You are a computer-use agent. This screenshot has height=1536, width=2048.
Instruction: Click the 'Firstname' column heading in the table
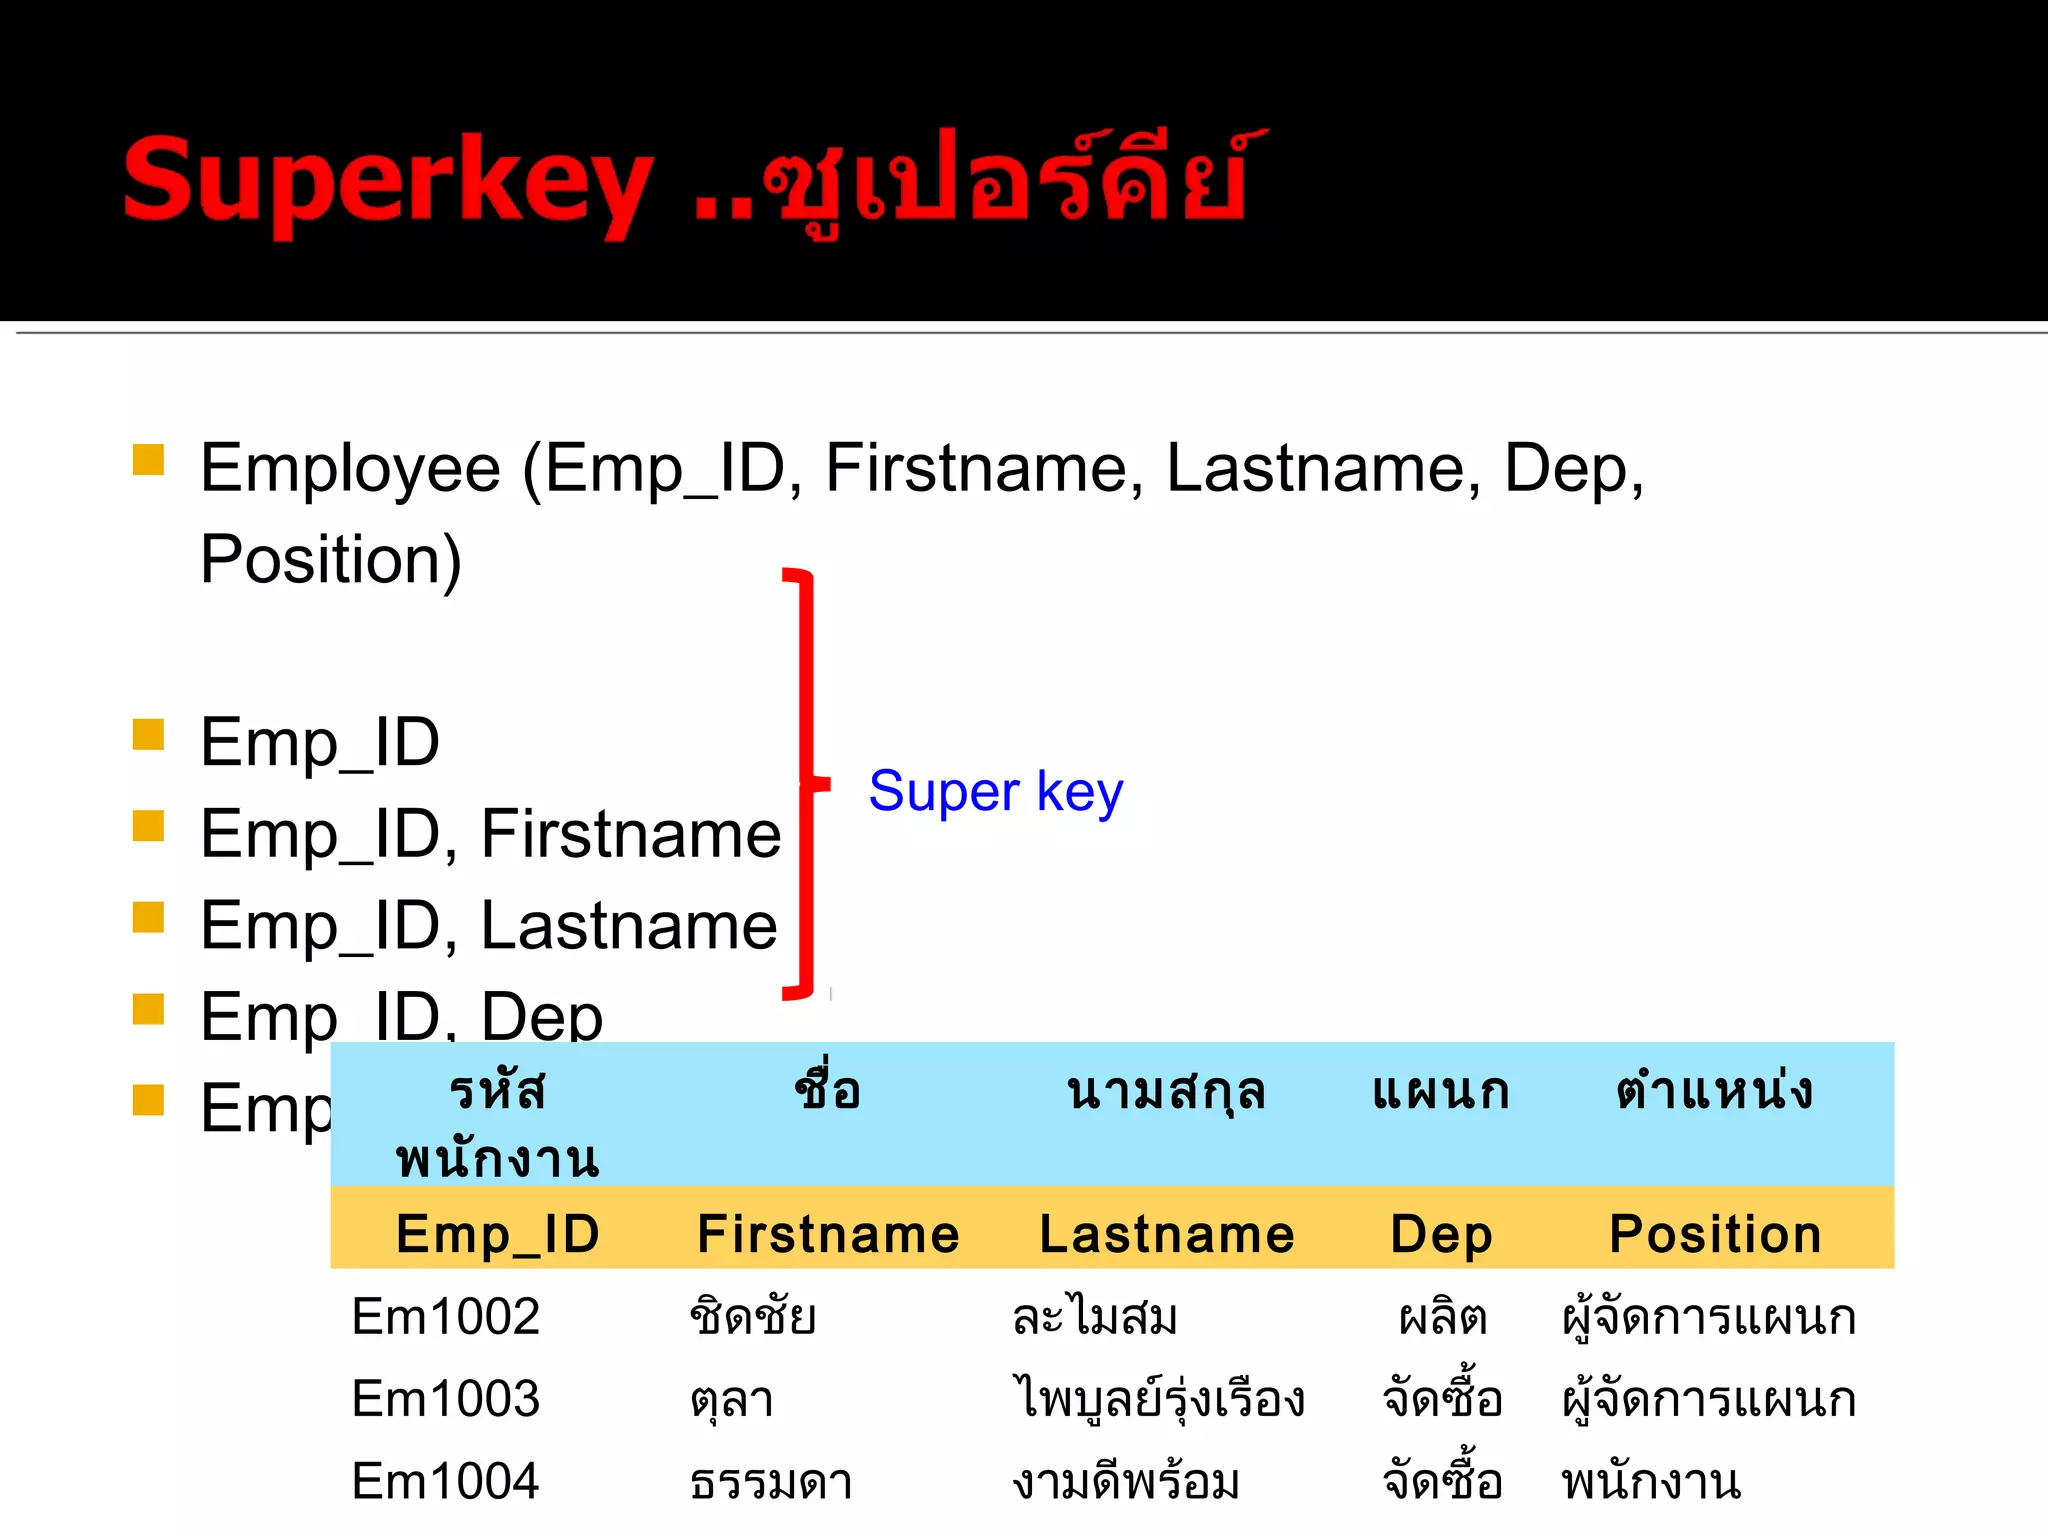click(828, 1234)
